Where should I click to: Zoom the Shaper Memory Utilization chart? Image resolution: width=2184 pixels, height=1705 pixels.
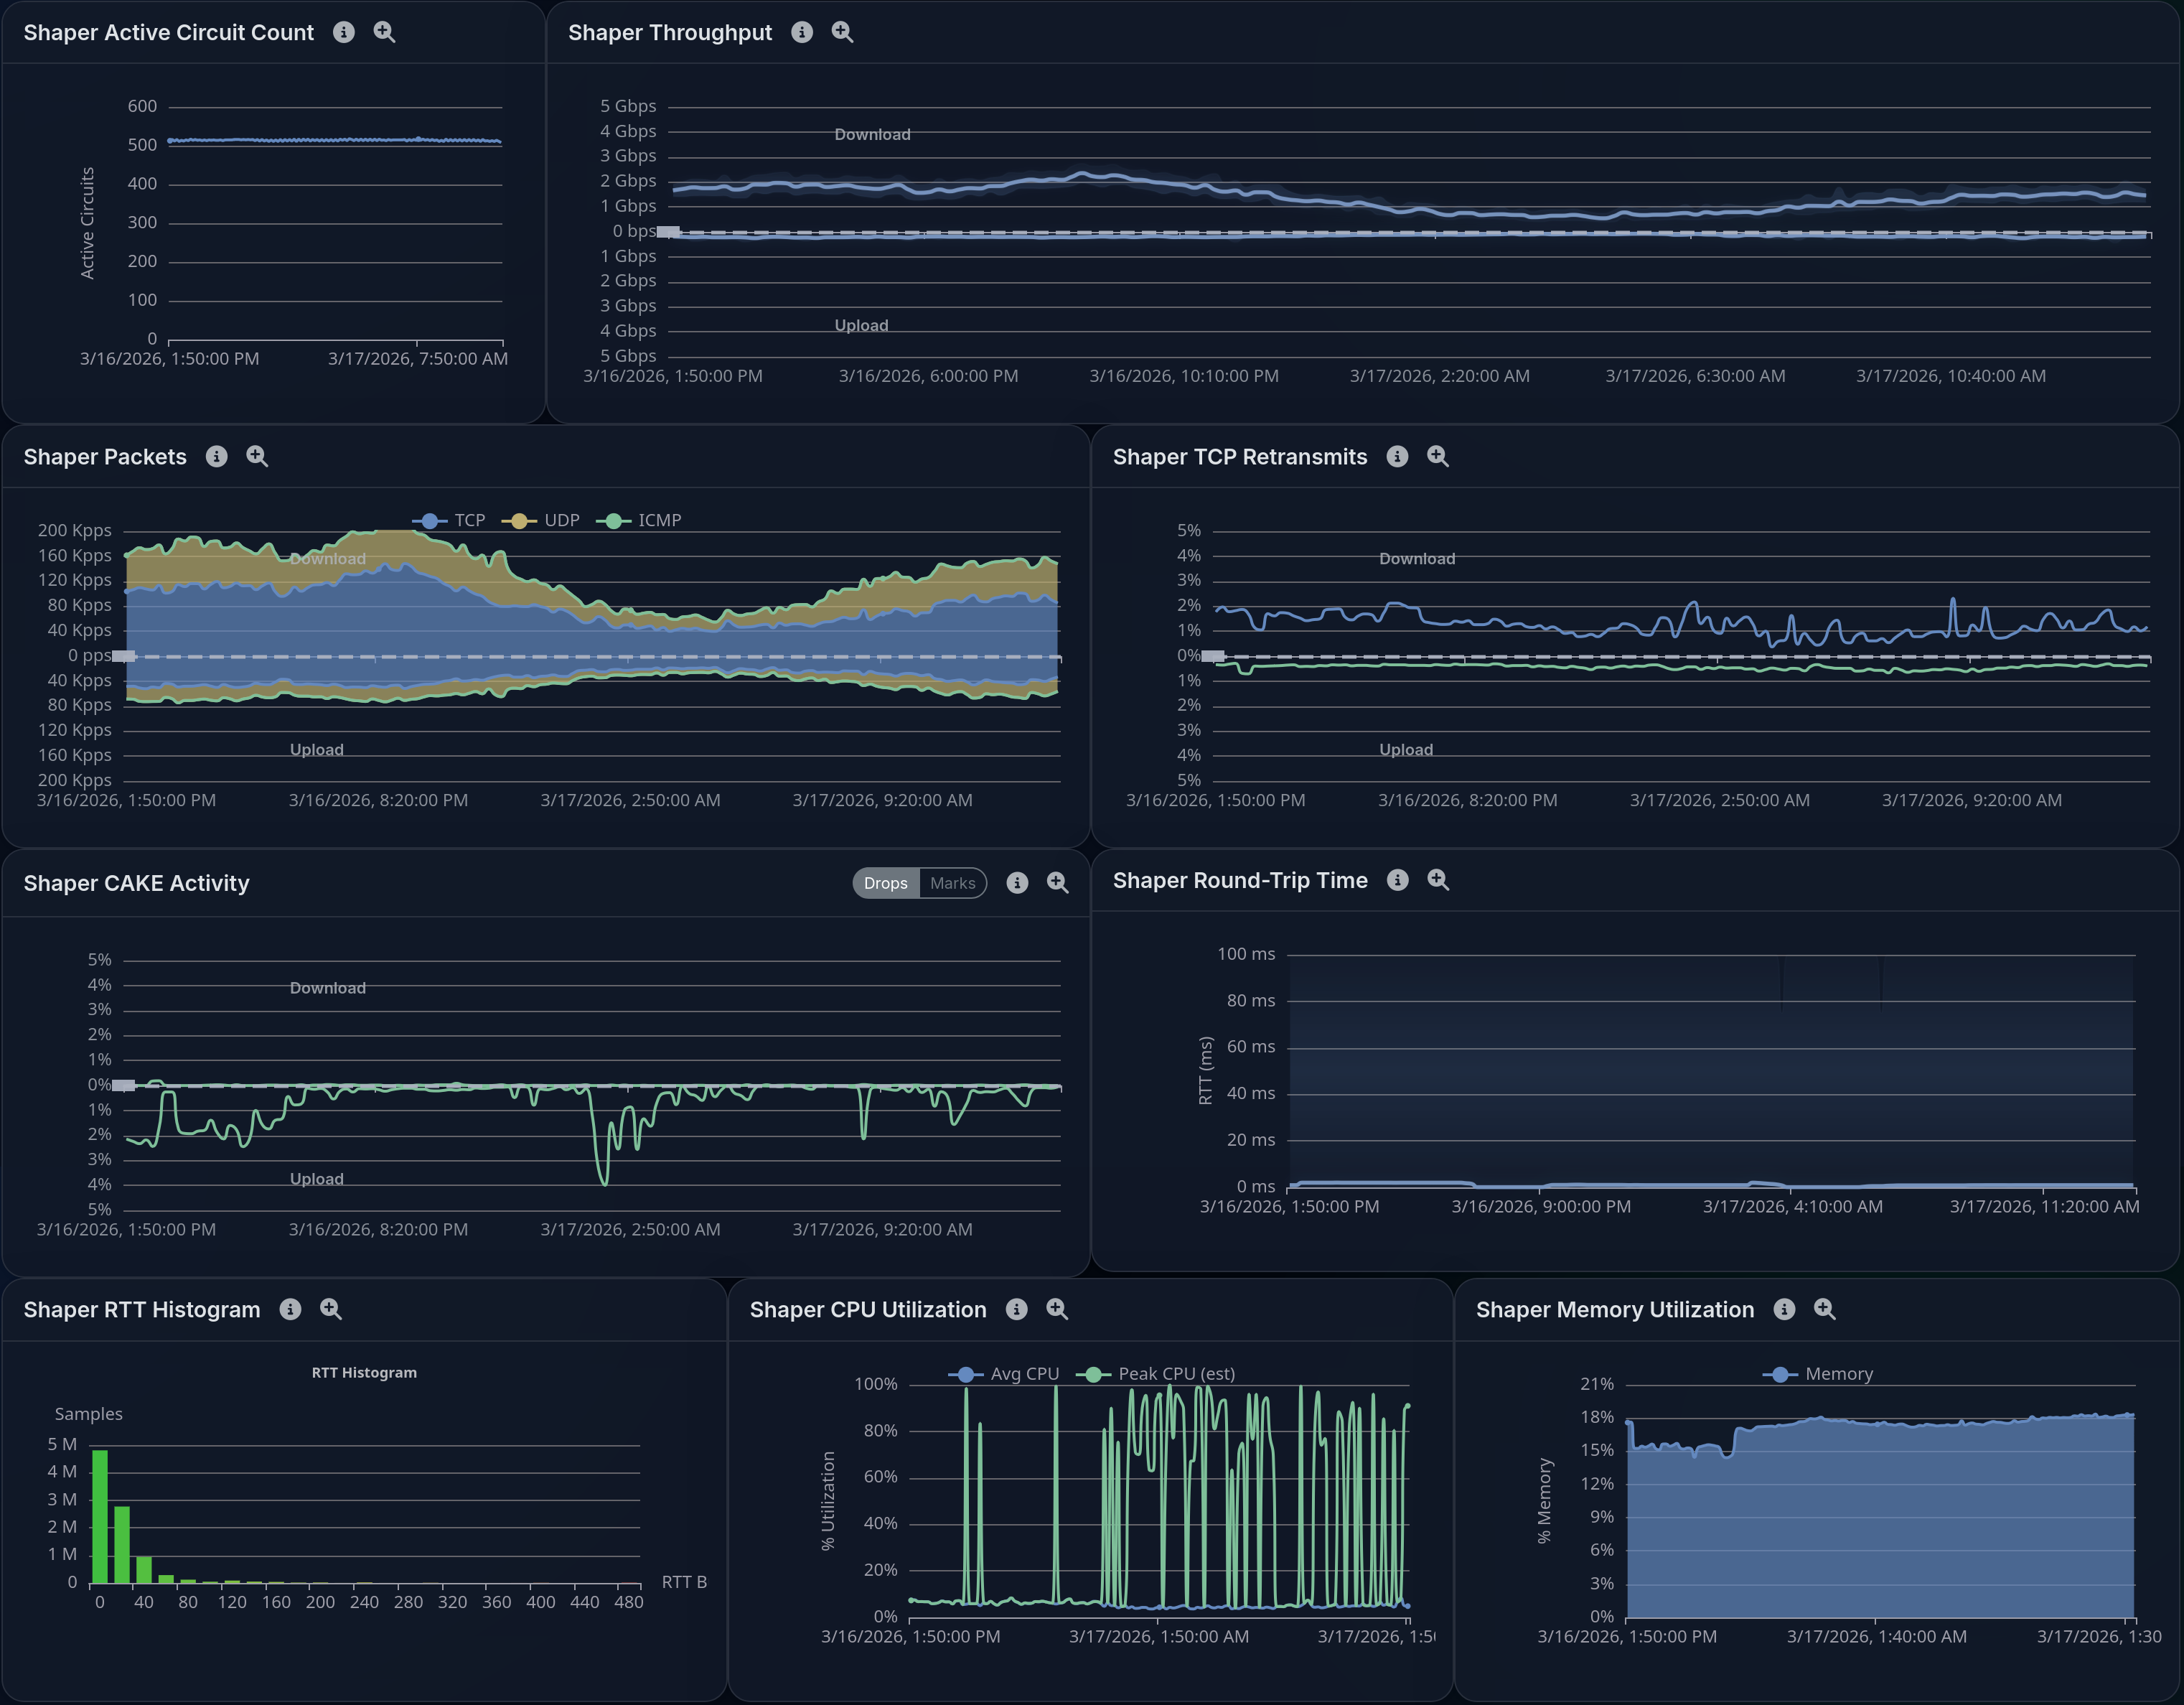tap(1825, 1309)
